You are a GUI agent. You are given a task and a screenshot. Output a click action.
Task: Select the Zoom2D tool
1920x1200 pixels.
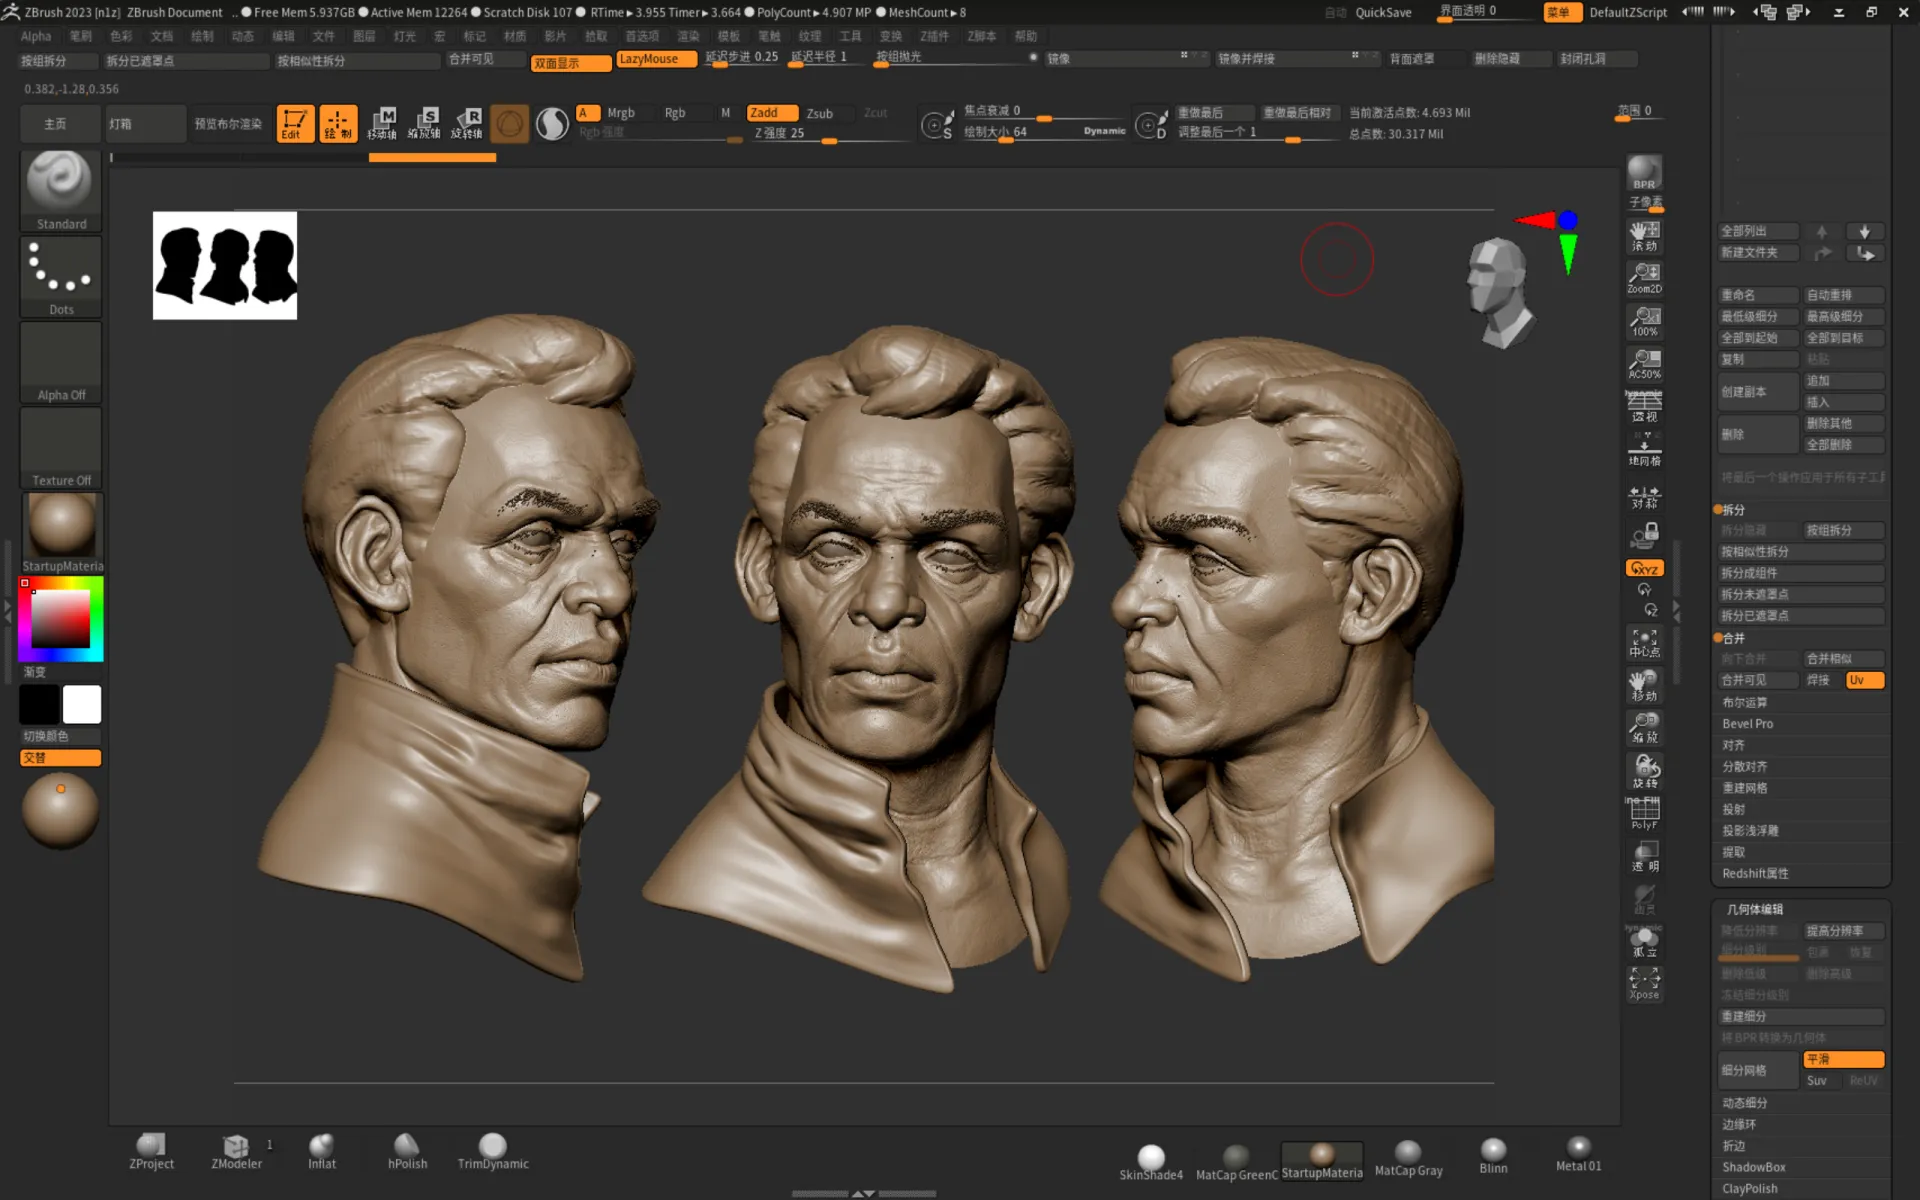click(1644, 277)
